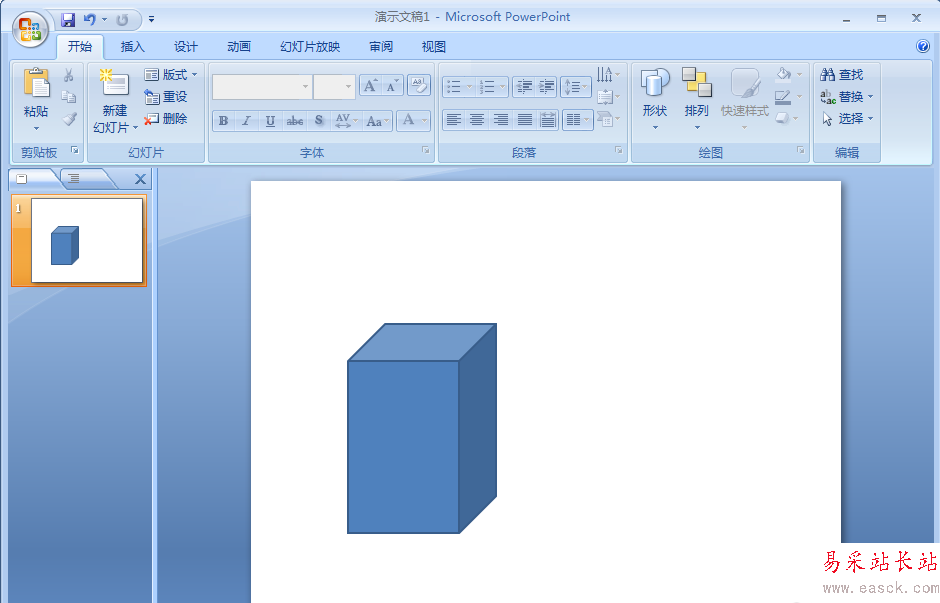Align text left
This screenshot has width=940, height=603.
click(454, 120)
